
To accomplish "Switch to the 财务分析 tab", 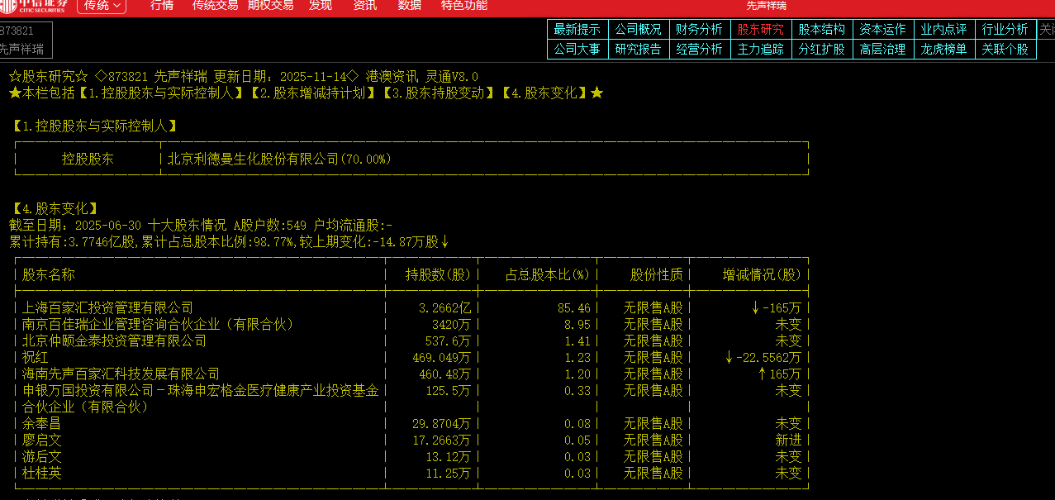I will click(700, 30).
